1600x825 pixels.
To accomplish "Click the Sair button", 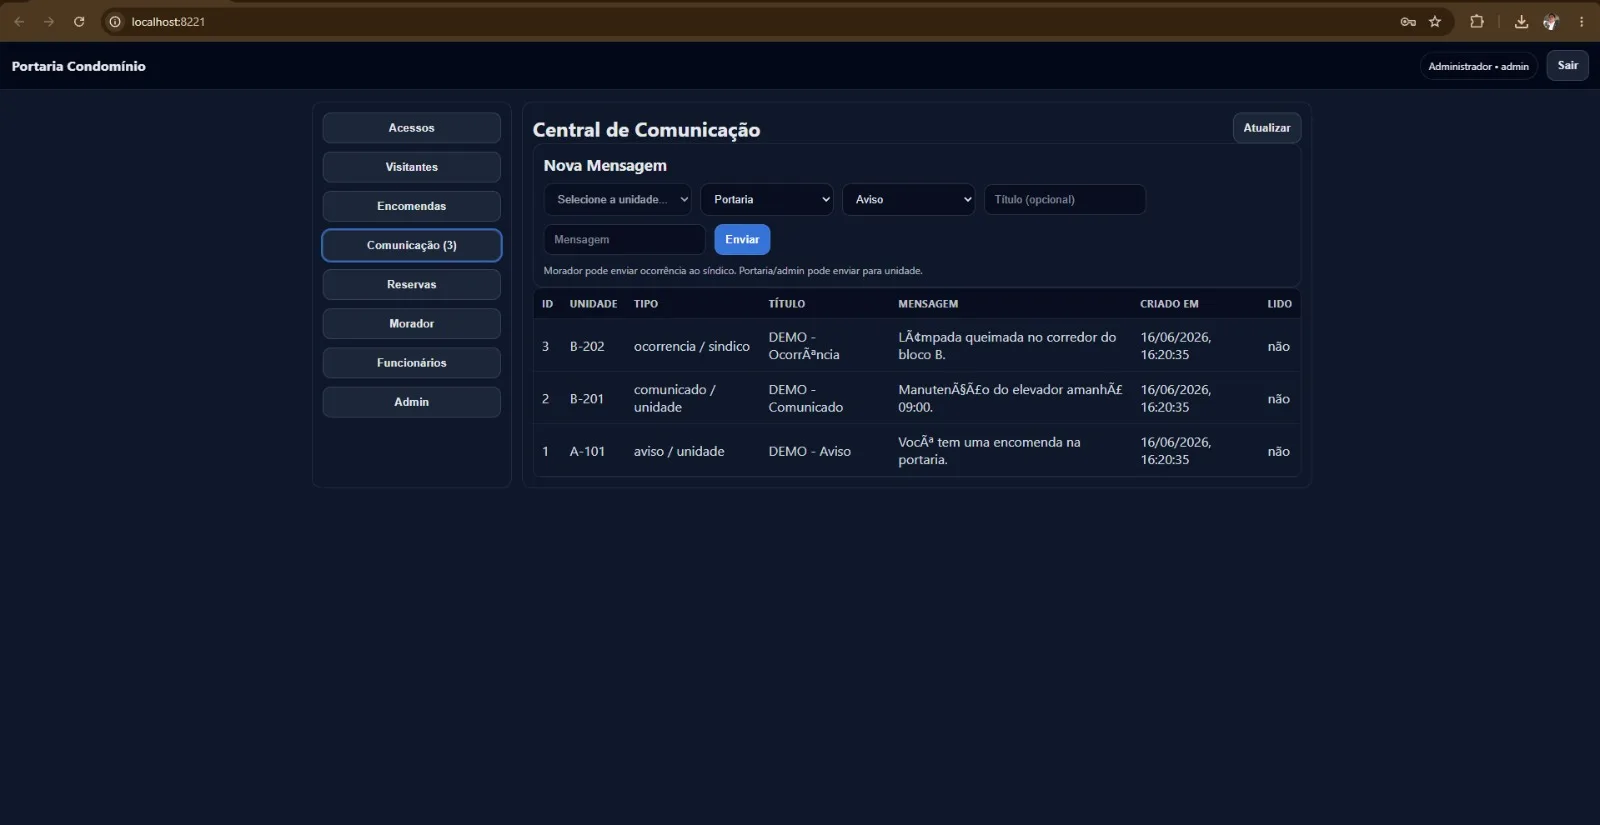I will (x=1567, y=66).
